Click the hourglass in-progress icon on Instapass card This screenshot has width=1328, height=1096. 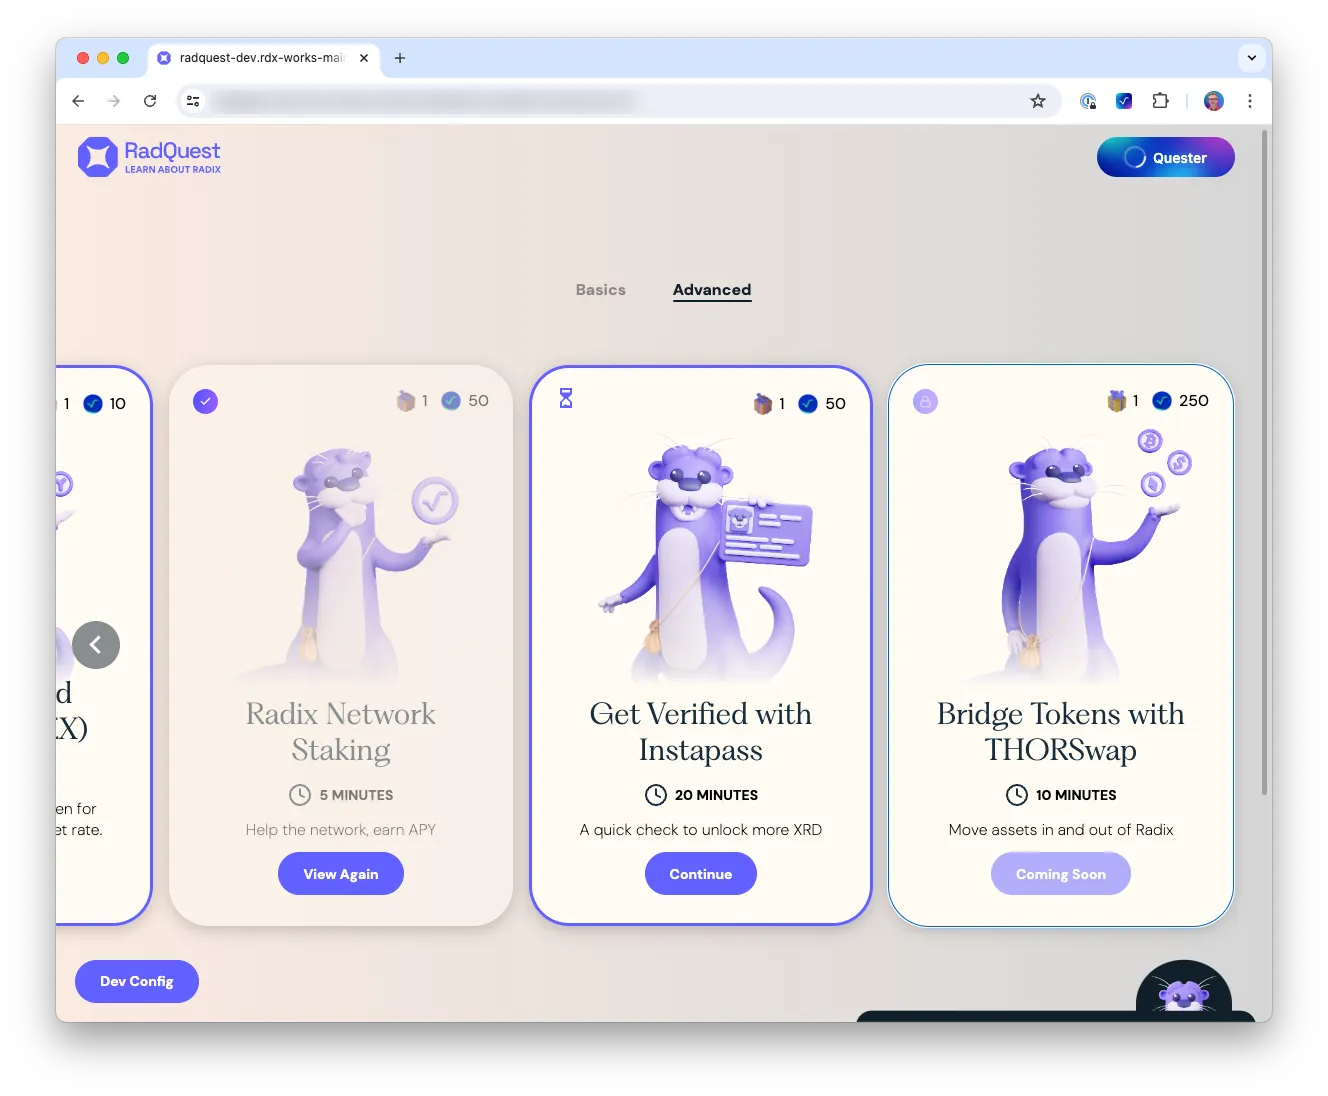[x=566, y=398]
